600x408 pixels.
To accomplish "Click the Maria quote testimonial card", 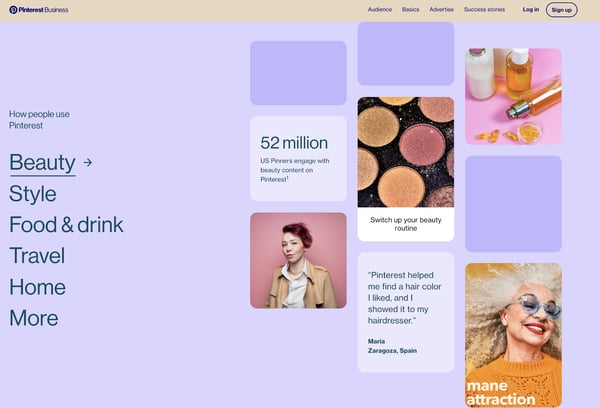I will pyautogui.click(x=406, y=312).
